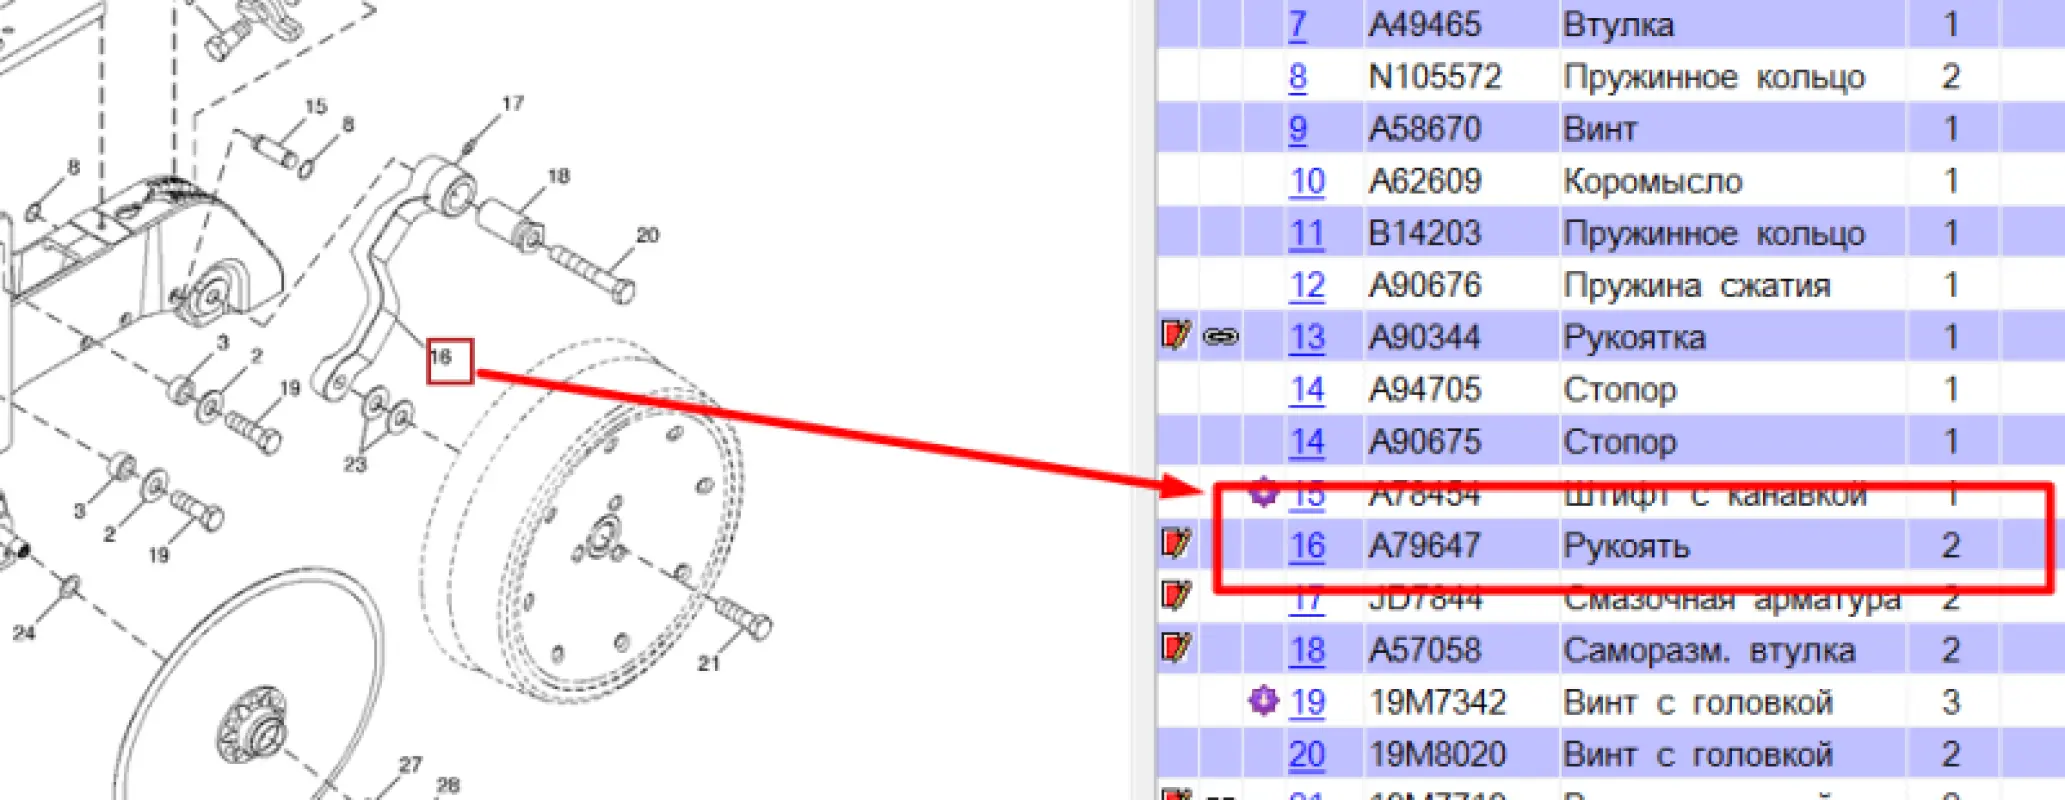Select part number 19M8020
The image size is (2065, 800).
pos(1437,754)
